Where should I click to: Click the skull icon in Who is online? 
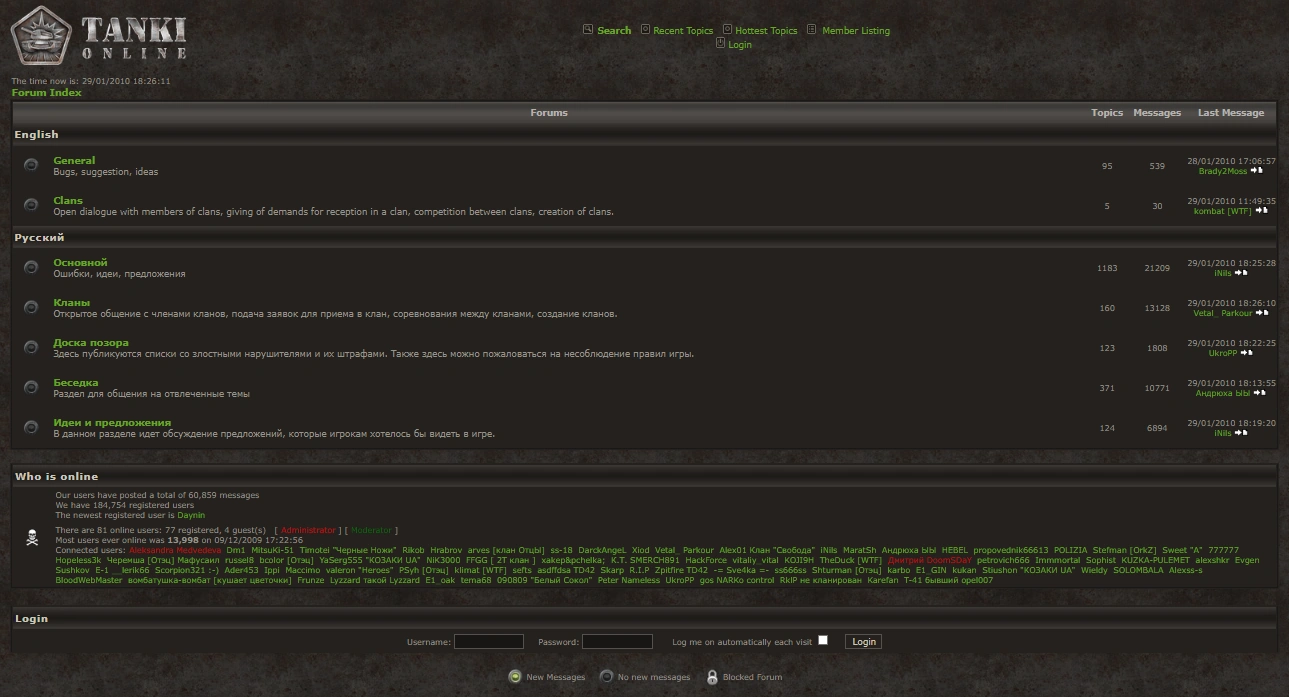pos(32,537)
